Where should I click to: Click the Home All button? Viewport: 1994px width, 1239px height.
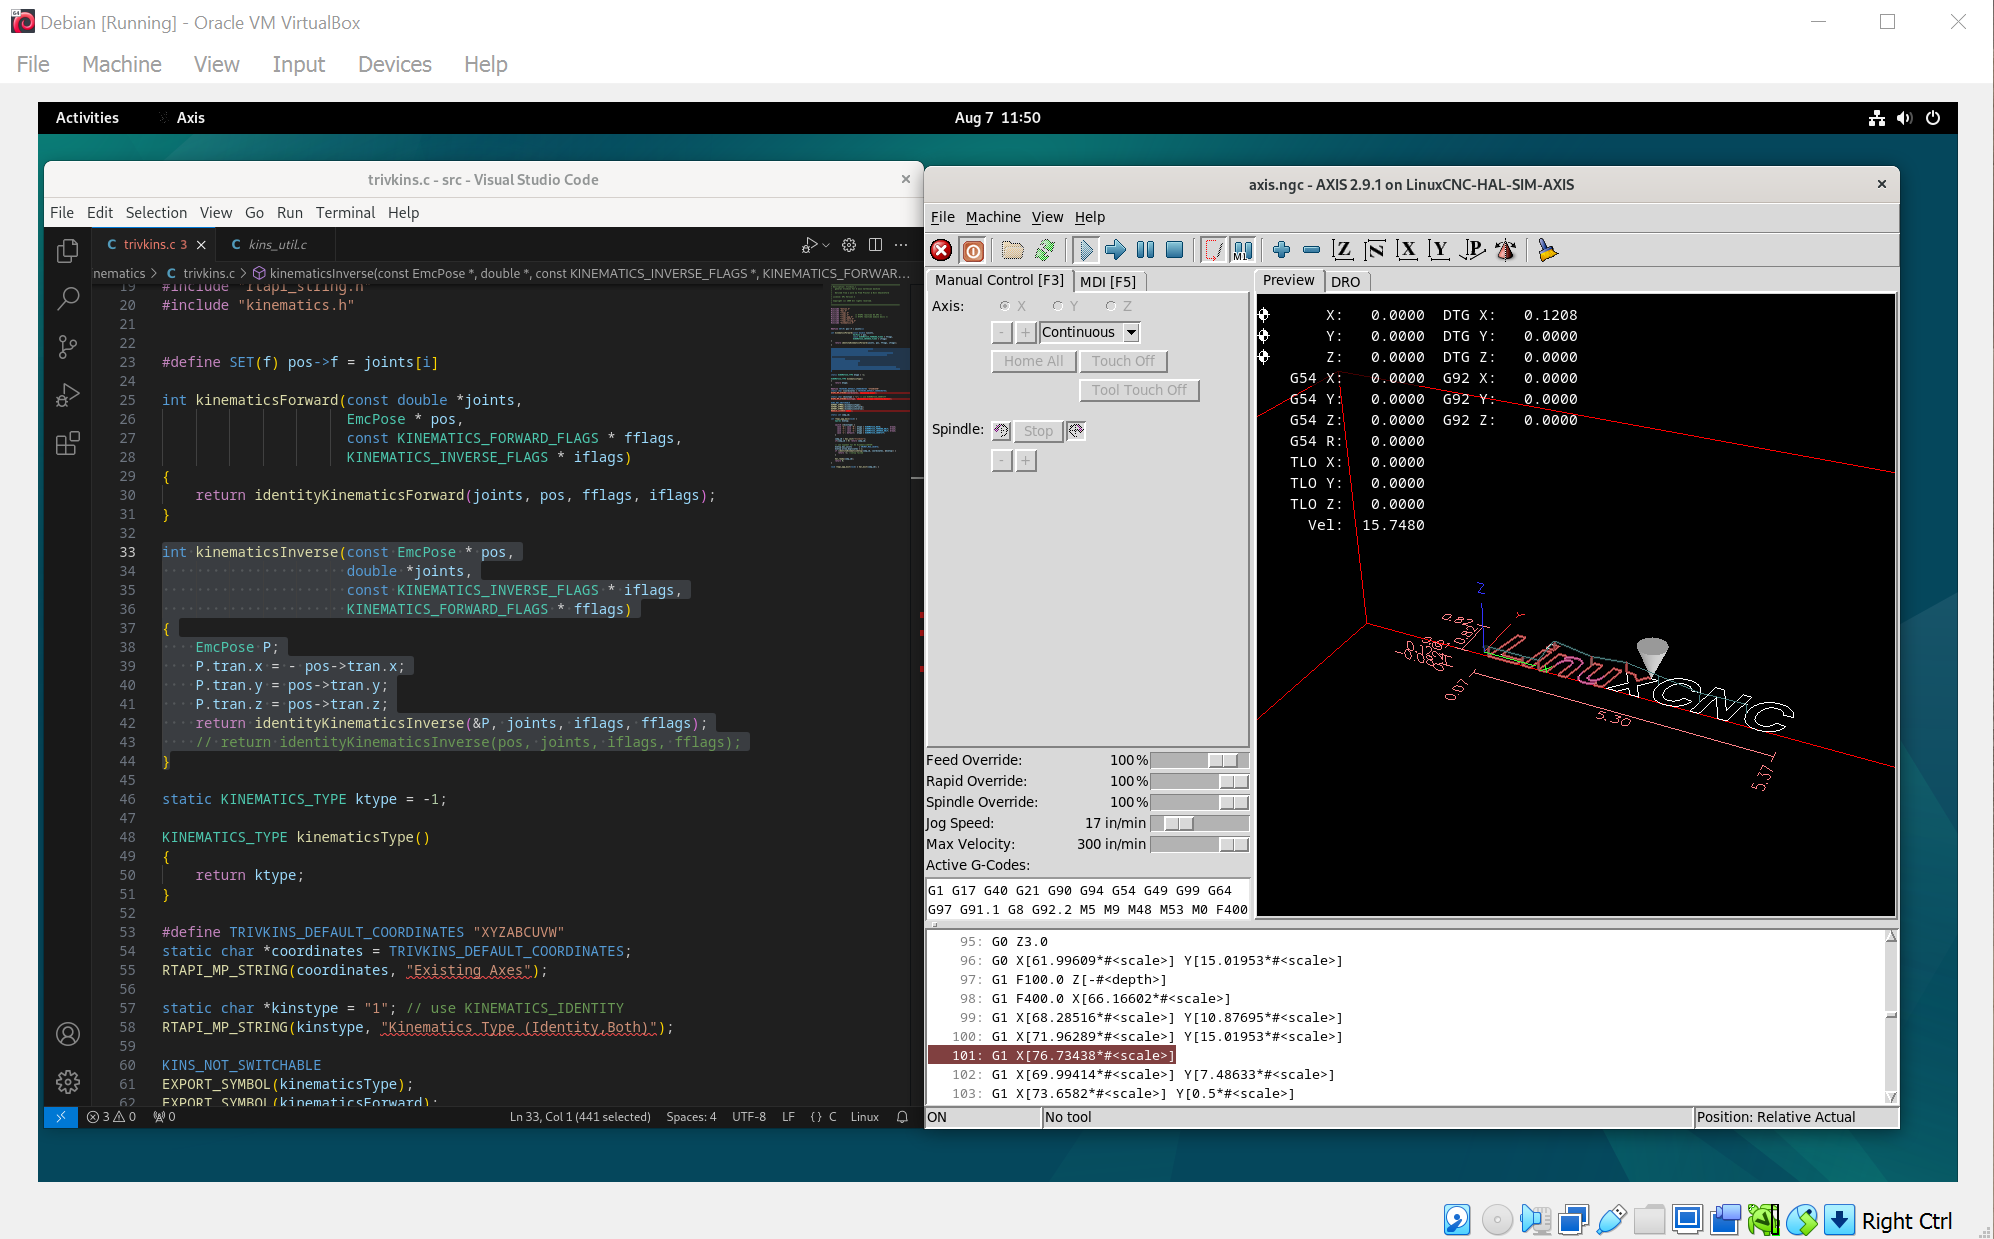pos(1033,361)
